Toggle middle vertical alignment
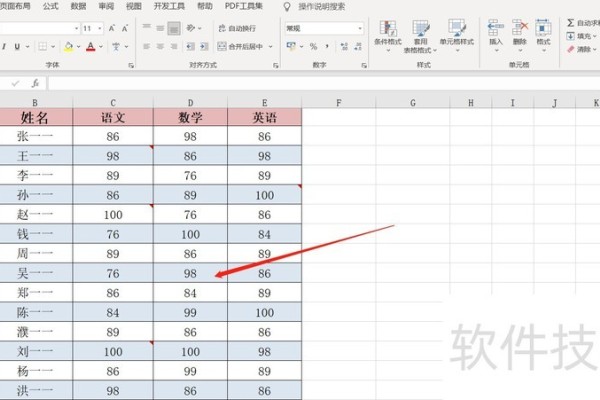600x400 pixels. click(160, 28)
